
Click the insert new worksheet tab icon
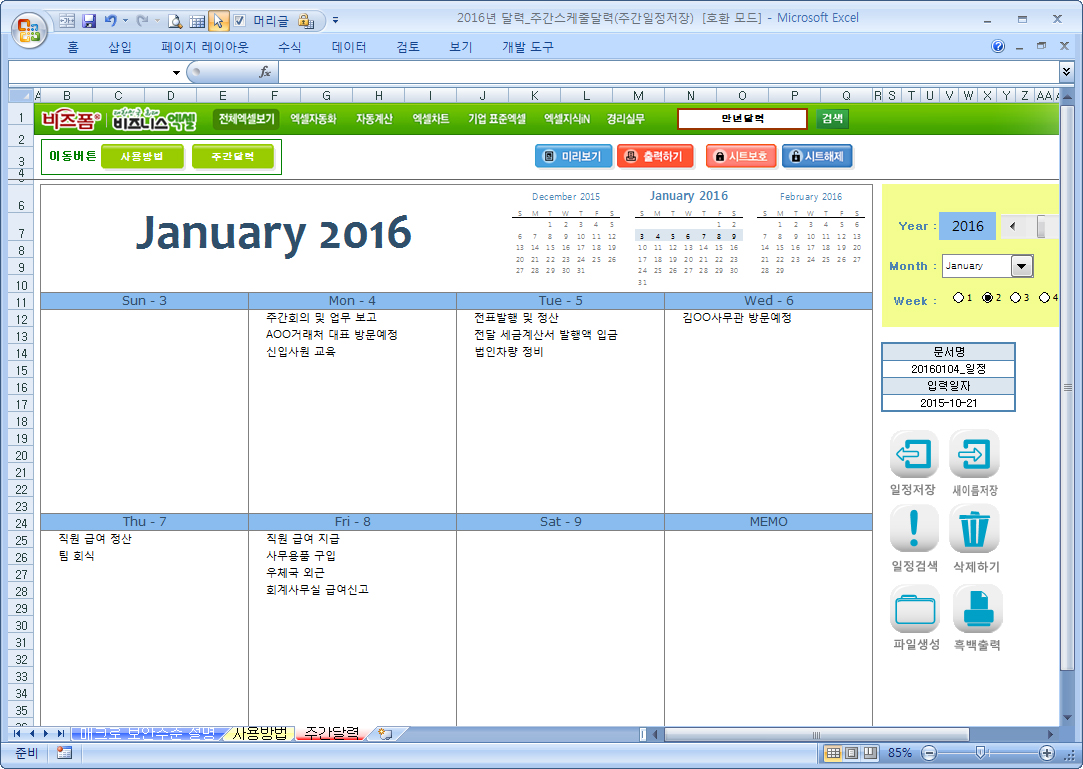point(385,734)
